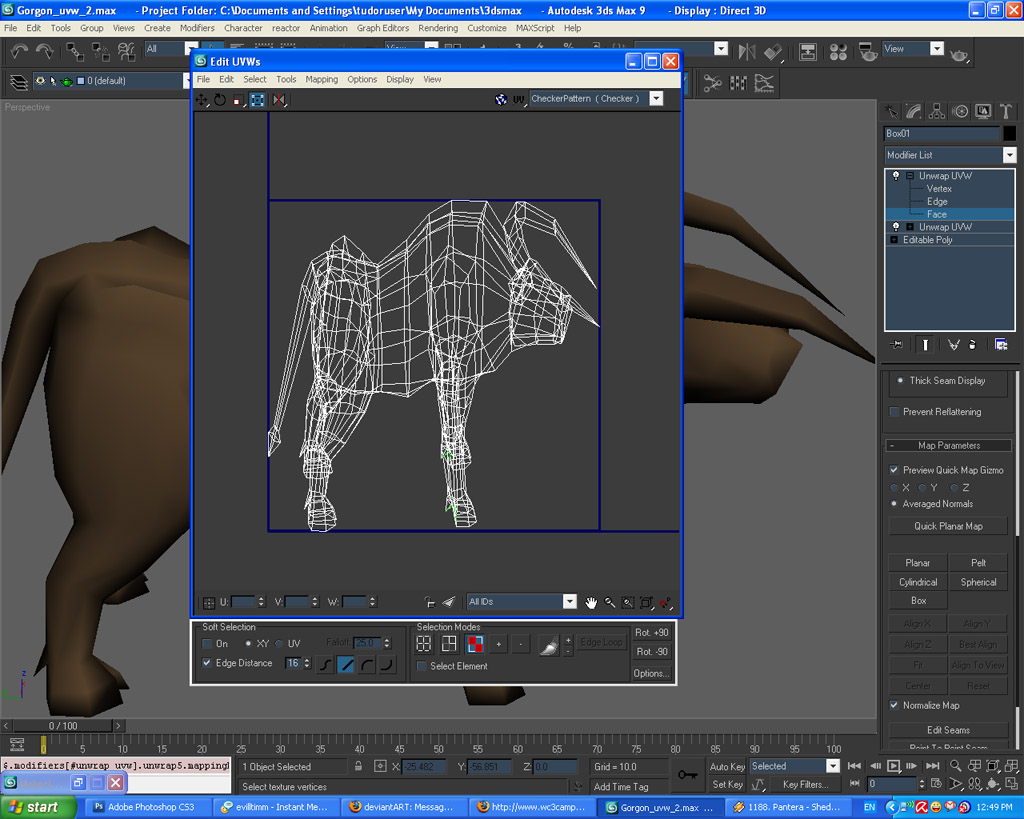Activate the Freeform Mode tool in Edit UVWs
Viewport: 1024px width, 819px height.
coord(257,100)
